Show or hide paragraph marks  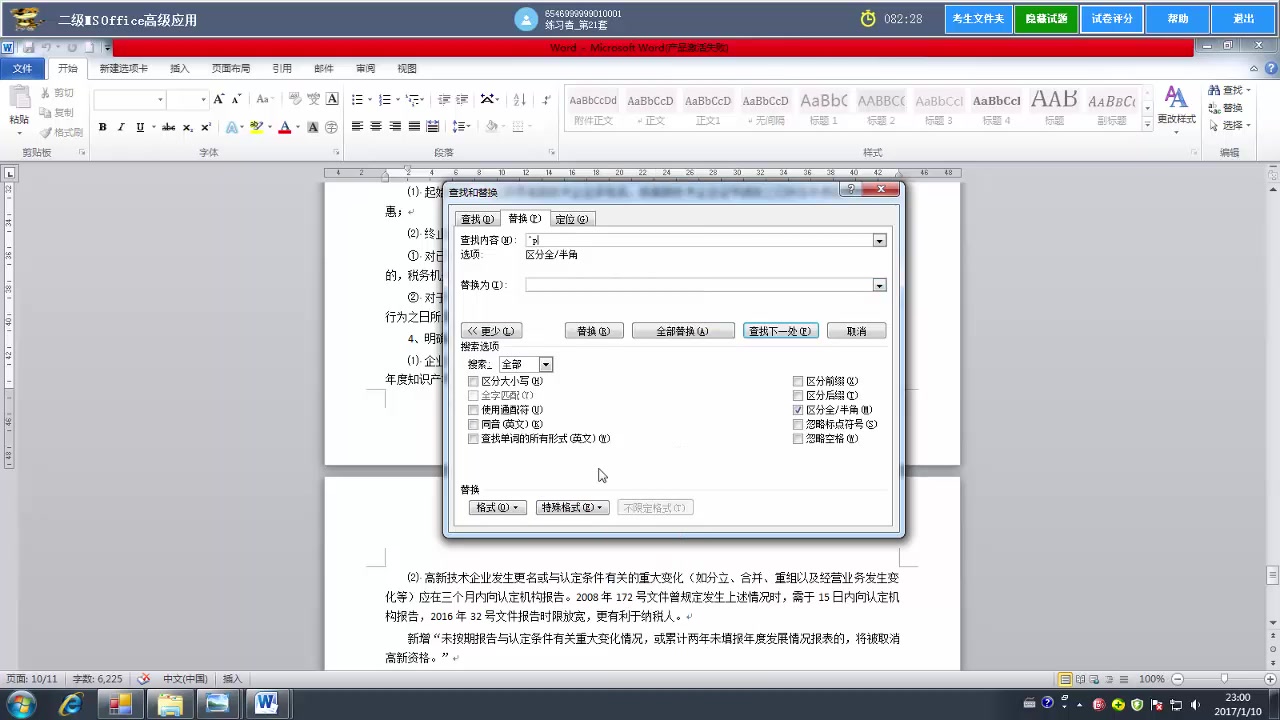[546, 99]
